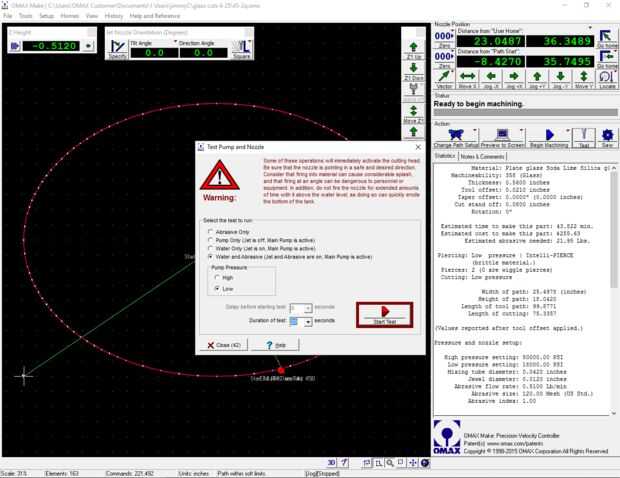
Task: Jog the nozzle in +X direction
Action: pos(514,79)
